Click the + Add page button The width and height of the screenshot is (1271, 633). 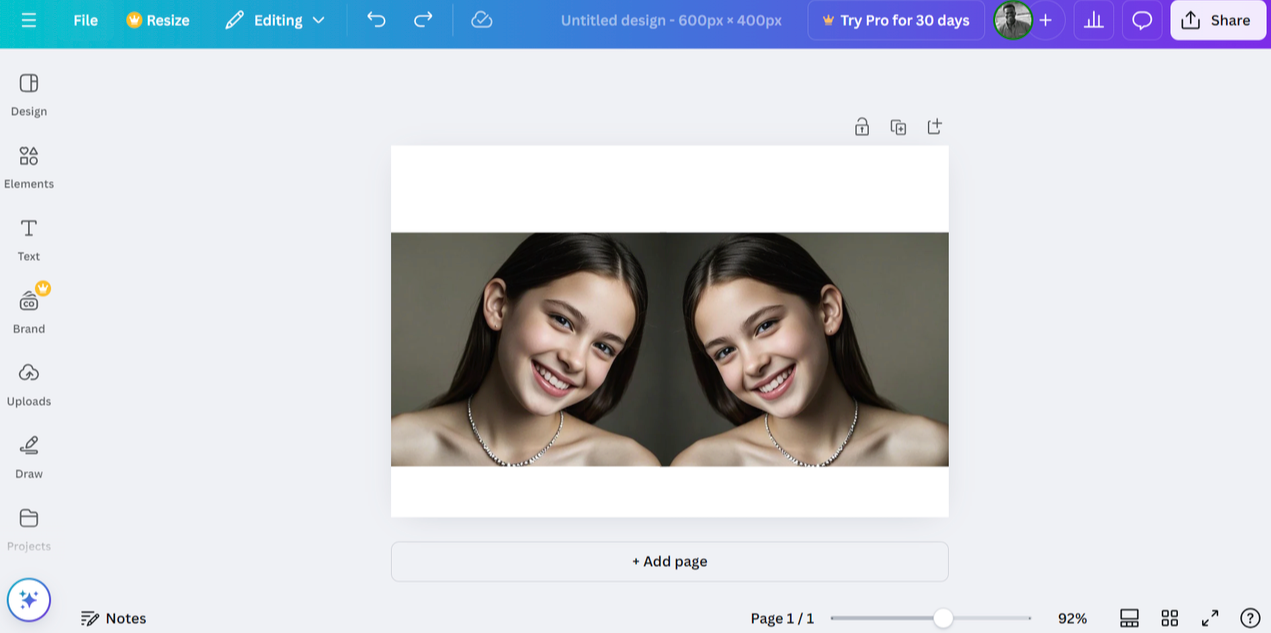(670, 562)
